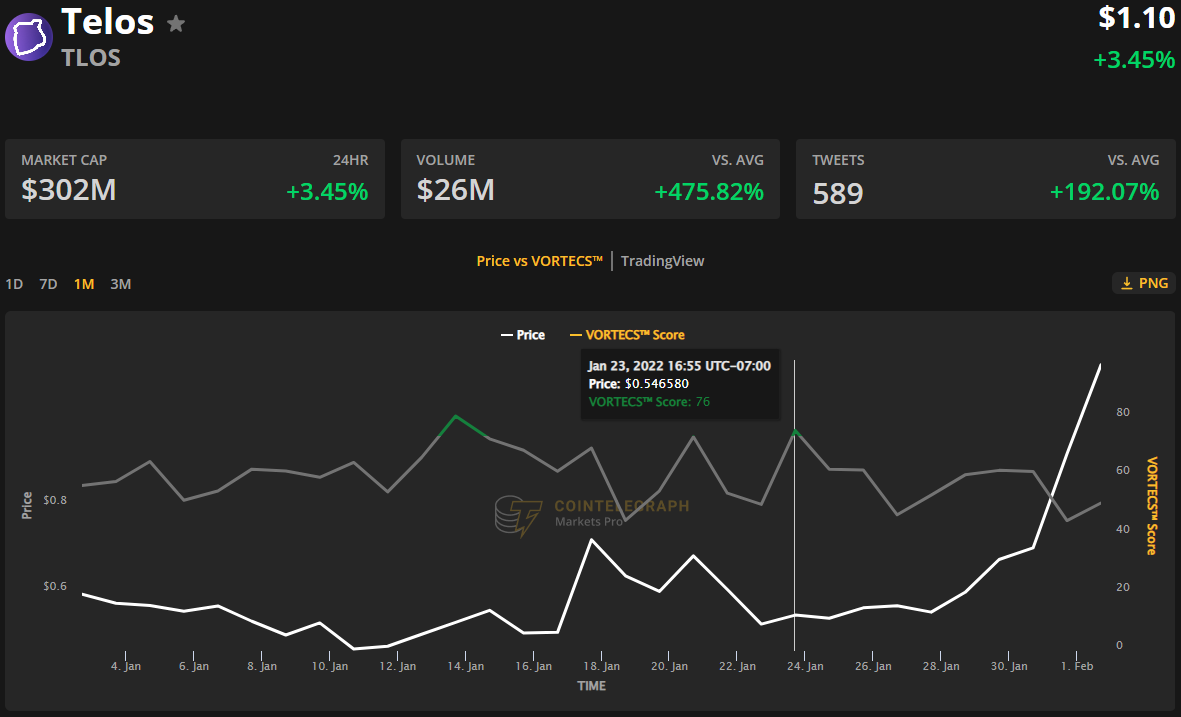Viewport: 1181px width, 717px height.
Task: Click the green VORTECS peak near 14 Jan
Action: coord(456,415)
